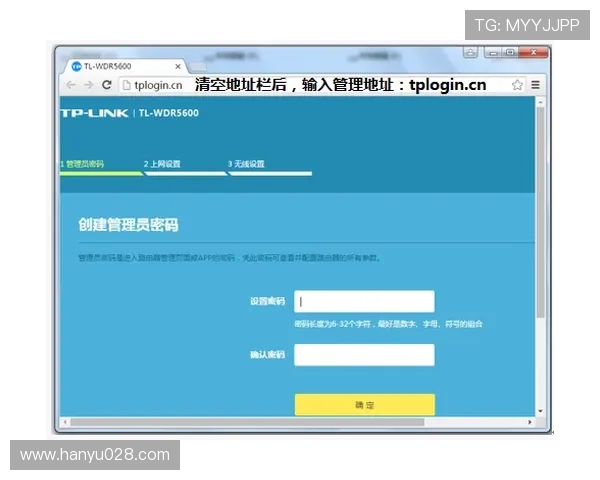
Task: Minimize the browser window
Action: coord(493,52)
